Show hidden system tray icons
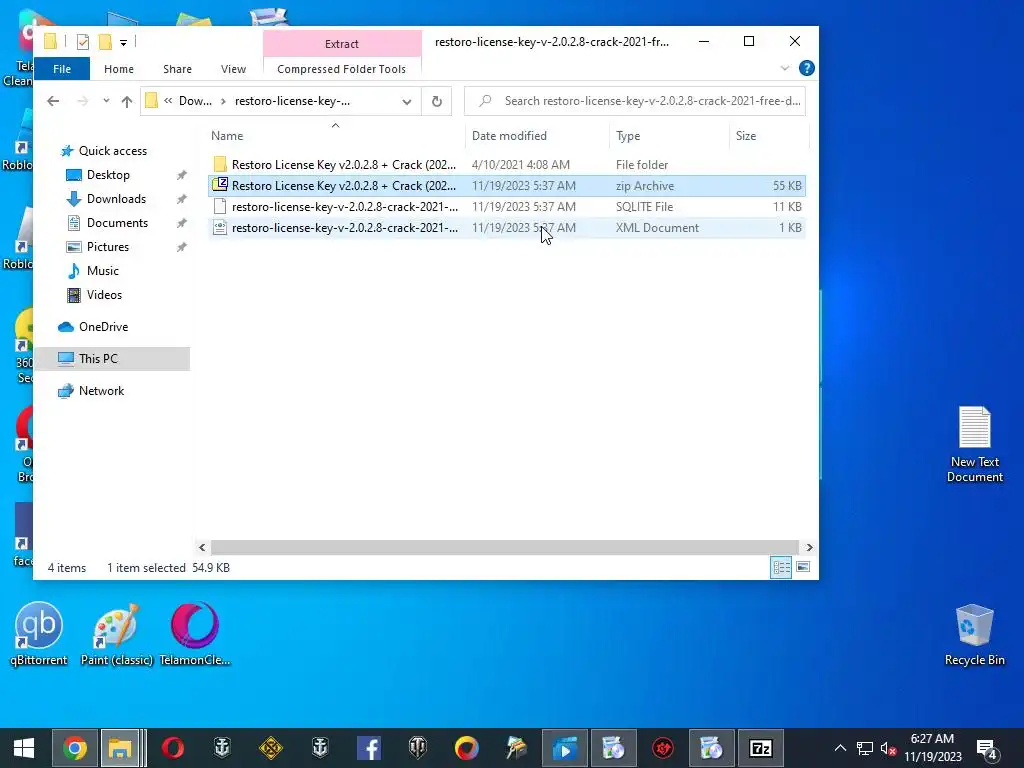Viewport: 1024px width, 768px height. (840, 748)
